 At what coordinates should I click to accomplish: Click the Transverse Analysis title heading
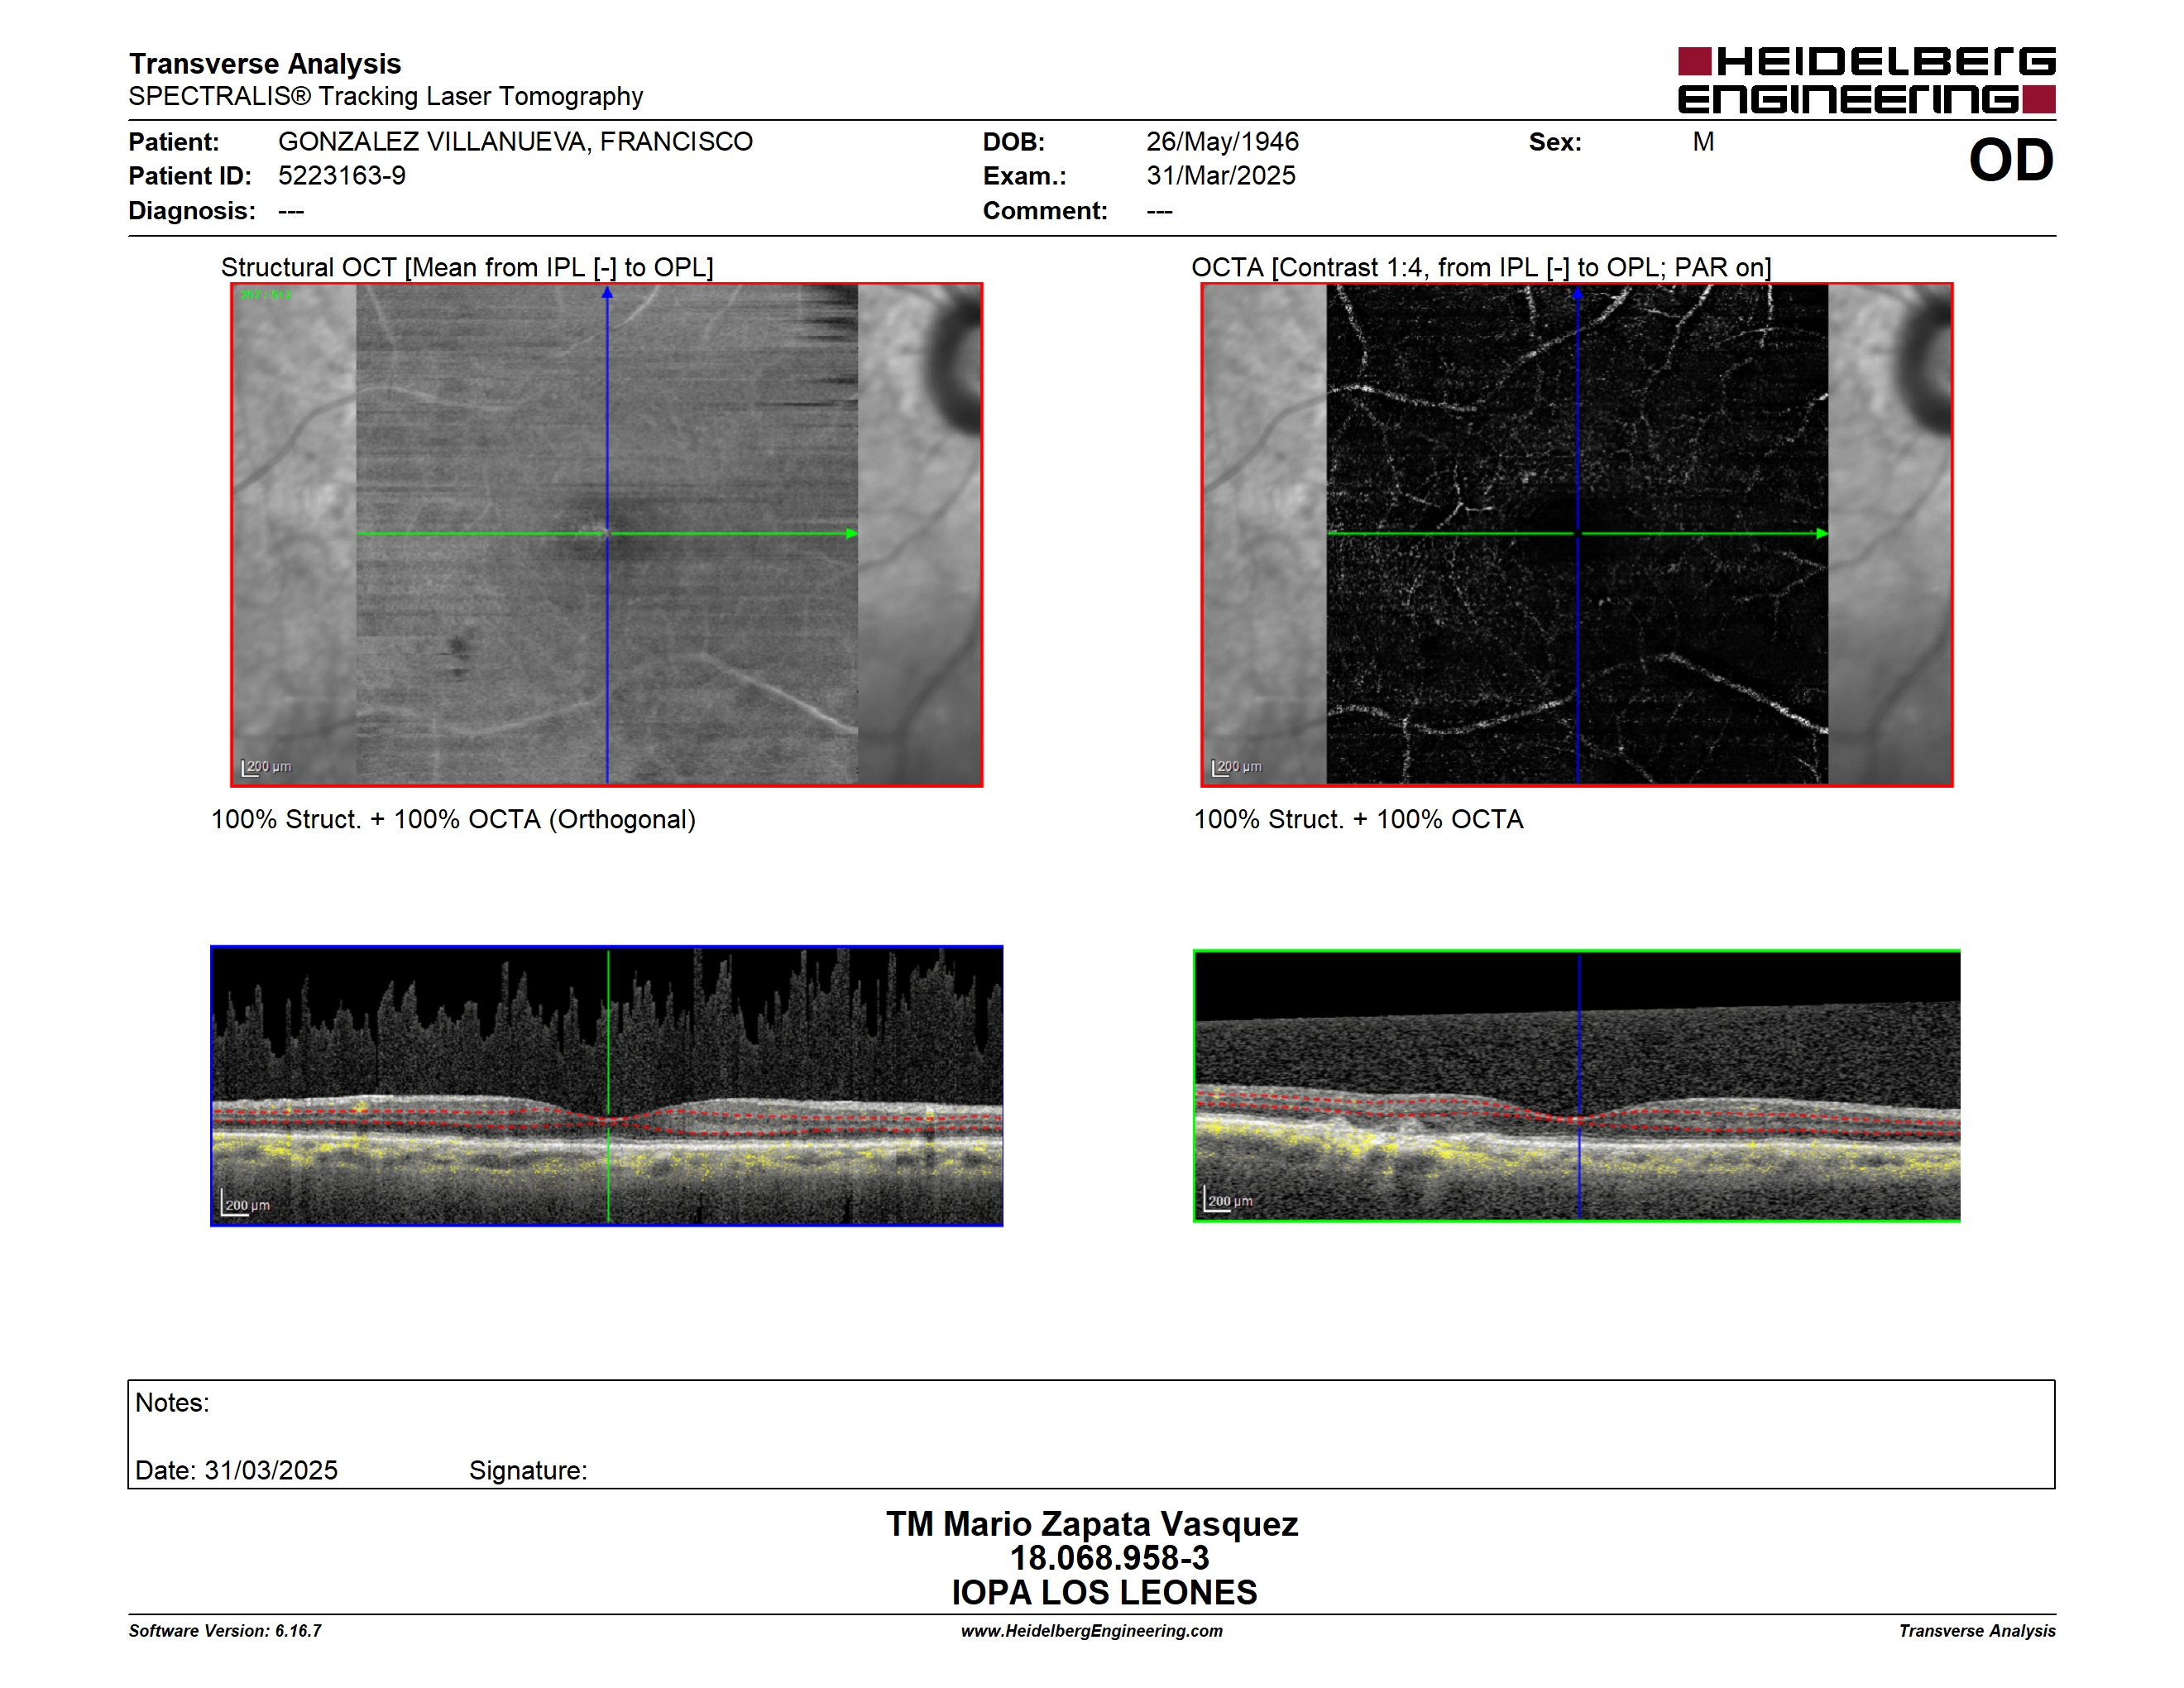click(x=265, y=63)
